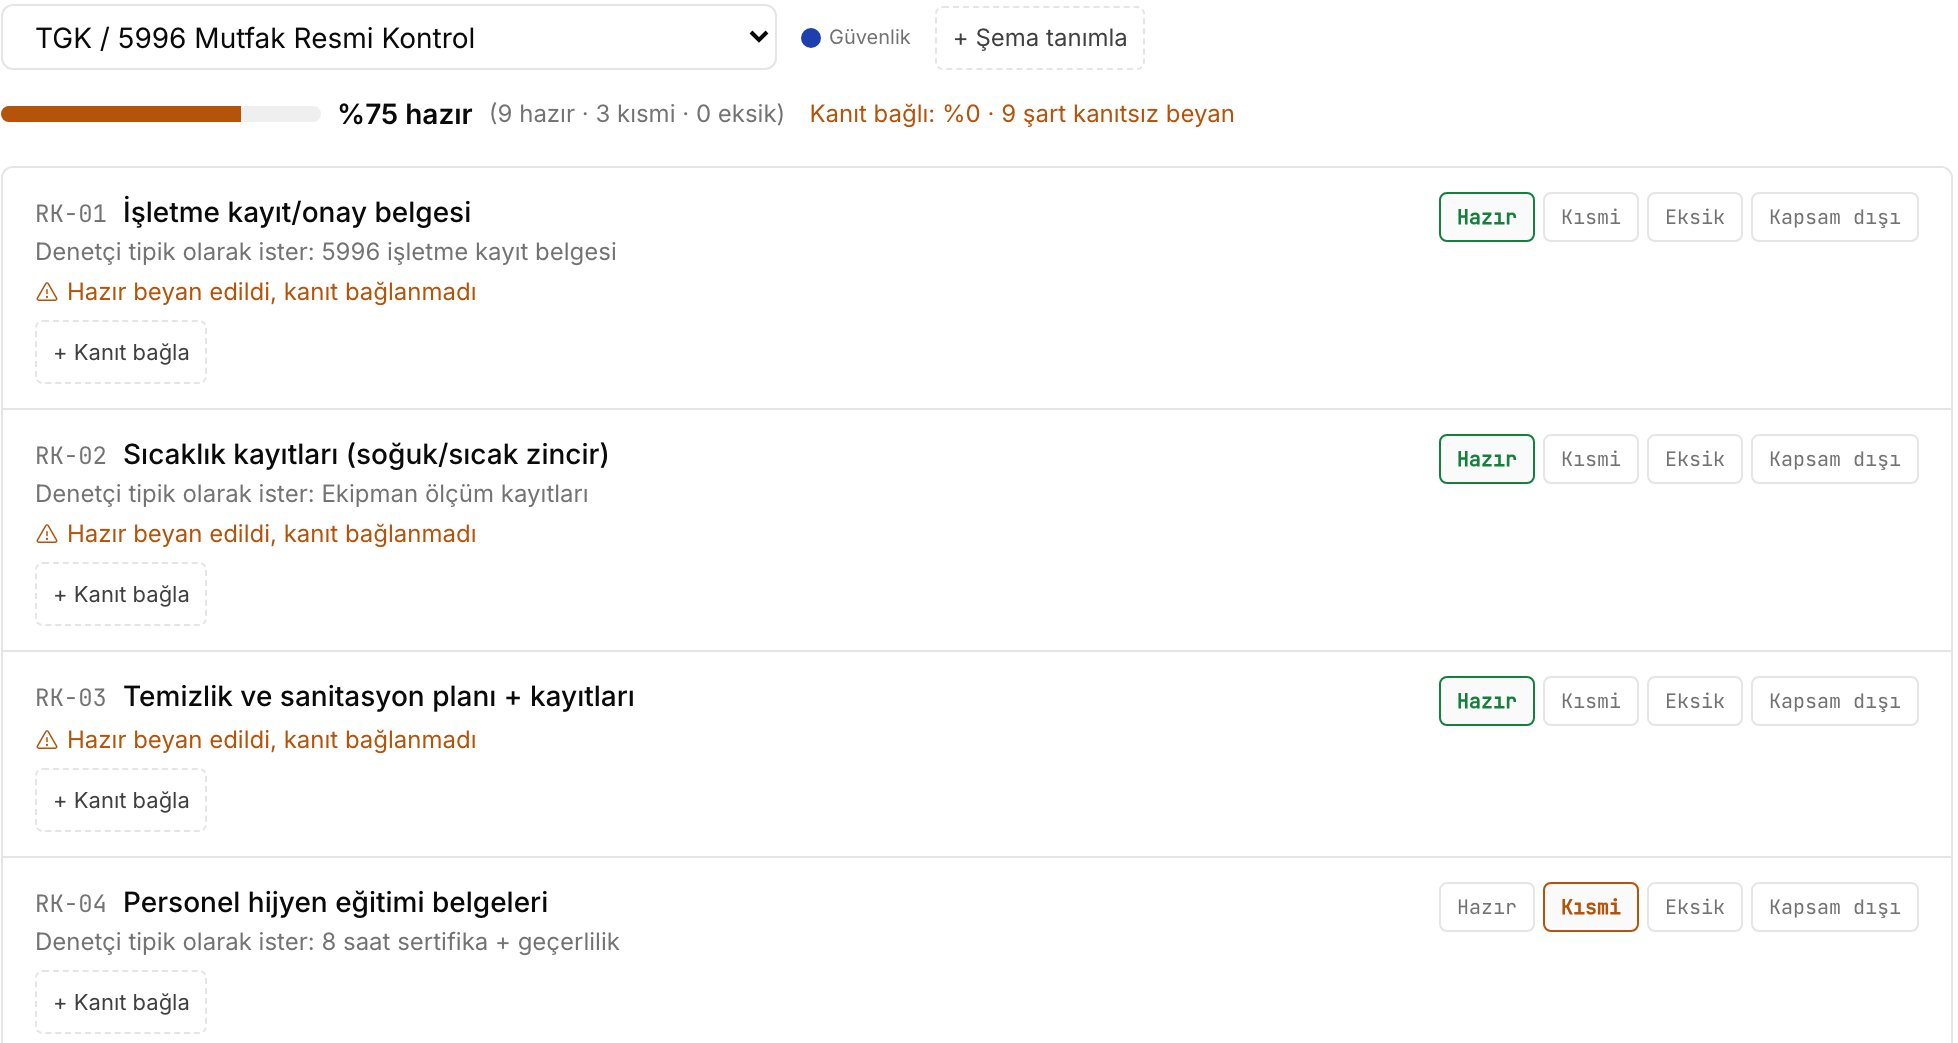Open the schema dropdown chevron
This screenshot has width=1958, height=1043.
758,37
